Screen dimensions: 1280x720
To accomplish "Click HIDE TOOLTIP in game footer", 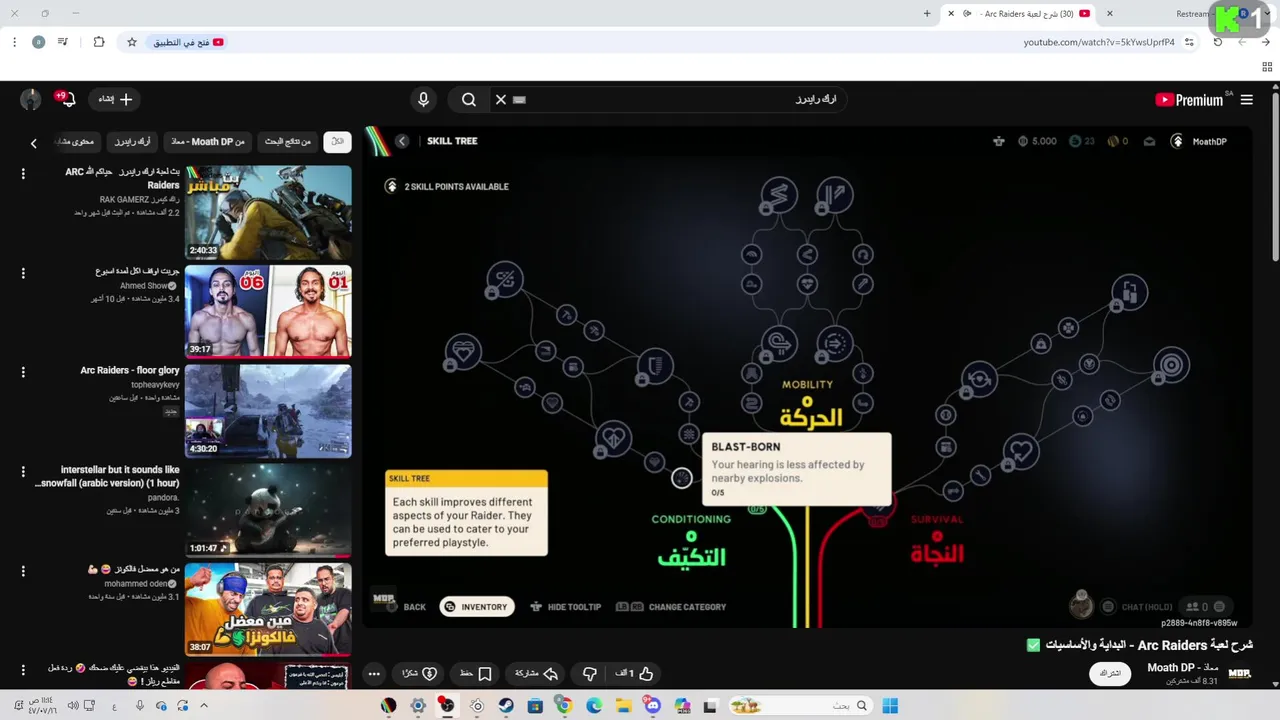I will click(565, 607).
